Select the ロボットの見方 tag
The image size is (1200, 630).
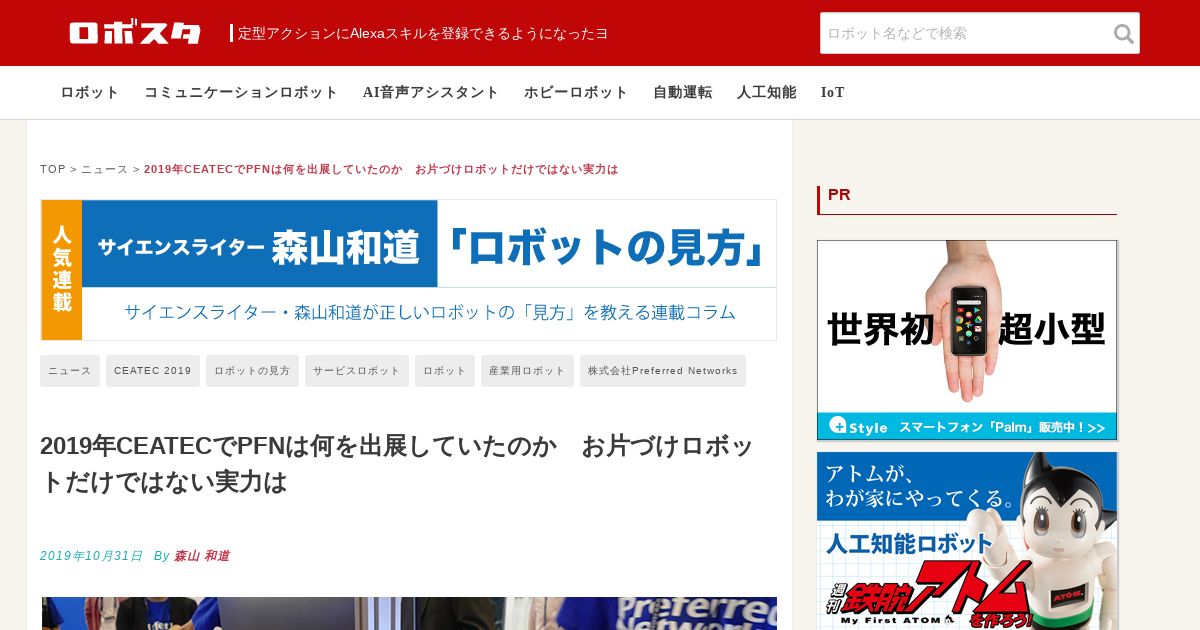tap(252, 371)
